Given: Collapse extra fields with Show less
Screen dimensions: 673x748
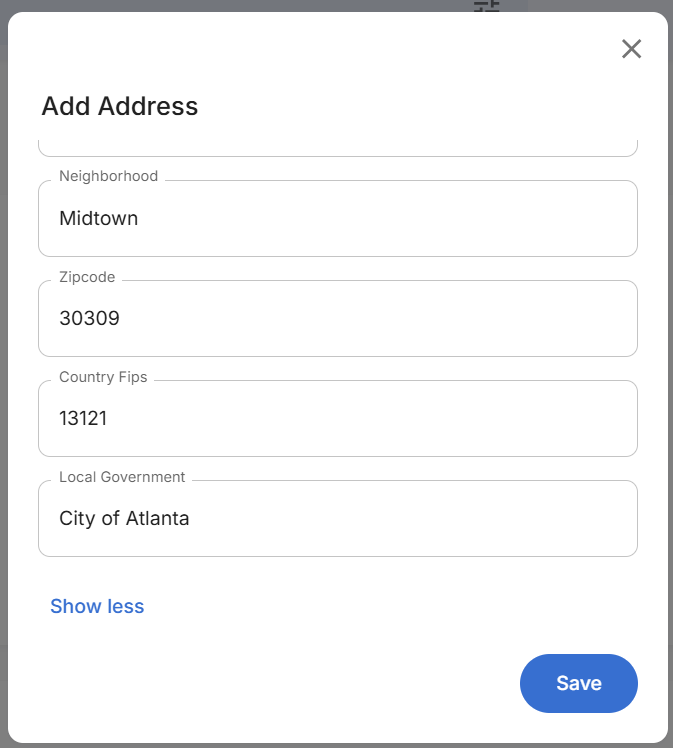Looking at the screenshot, I should point(97,606).
